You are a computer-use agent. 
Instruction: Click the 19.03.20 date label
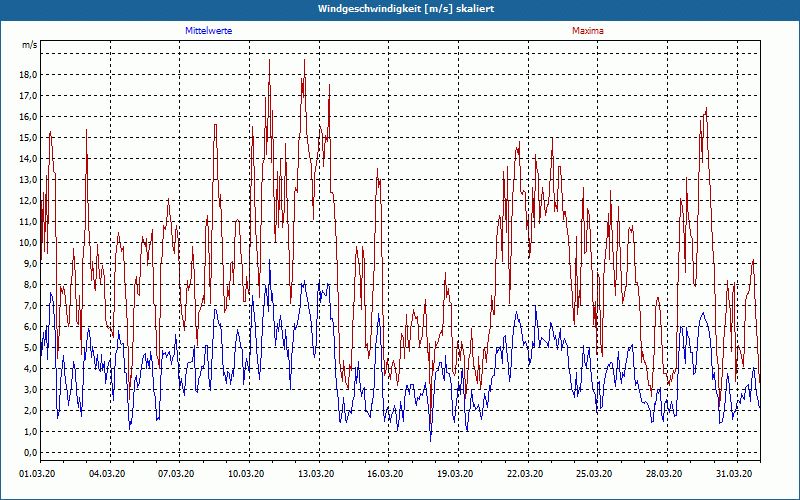(455, 474)
